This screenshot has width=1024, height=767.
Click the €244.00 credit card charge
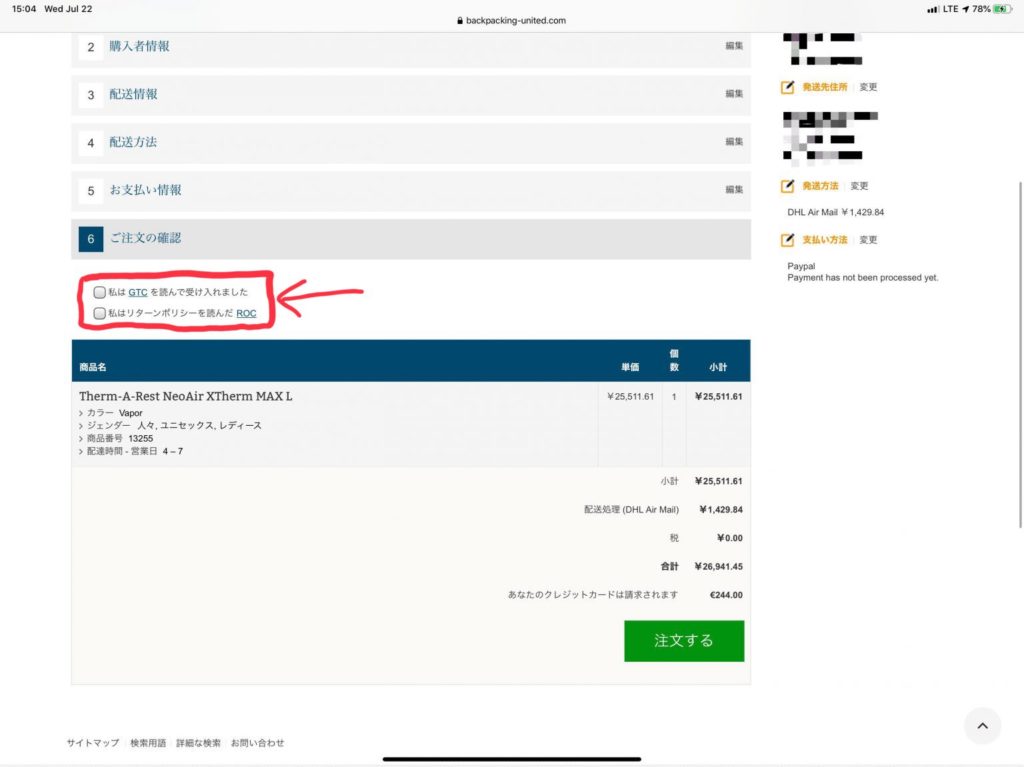[726, 595]
